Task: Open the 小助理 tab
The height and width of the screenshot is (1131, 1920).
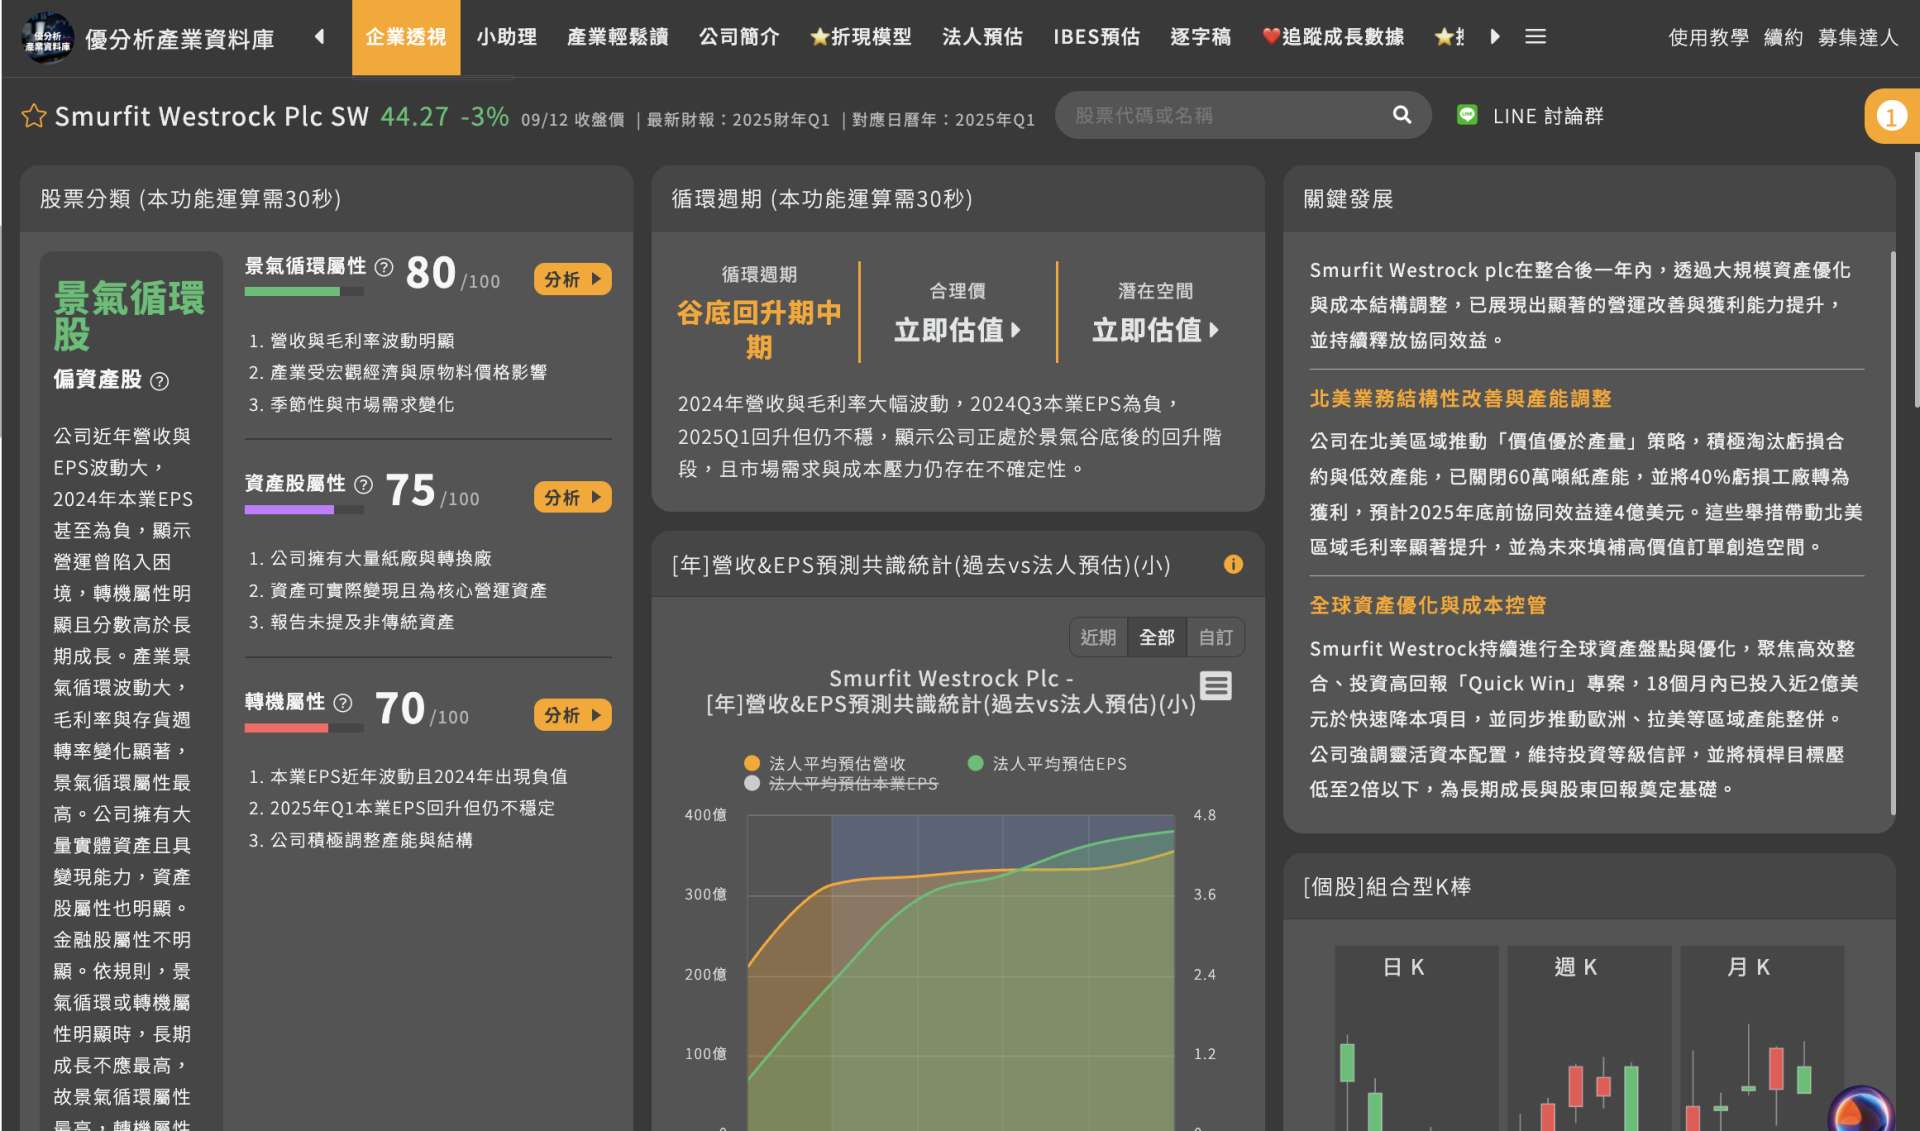Action: click(x=507, y=37)
